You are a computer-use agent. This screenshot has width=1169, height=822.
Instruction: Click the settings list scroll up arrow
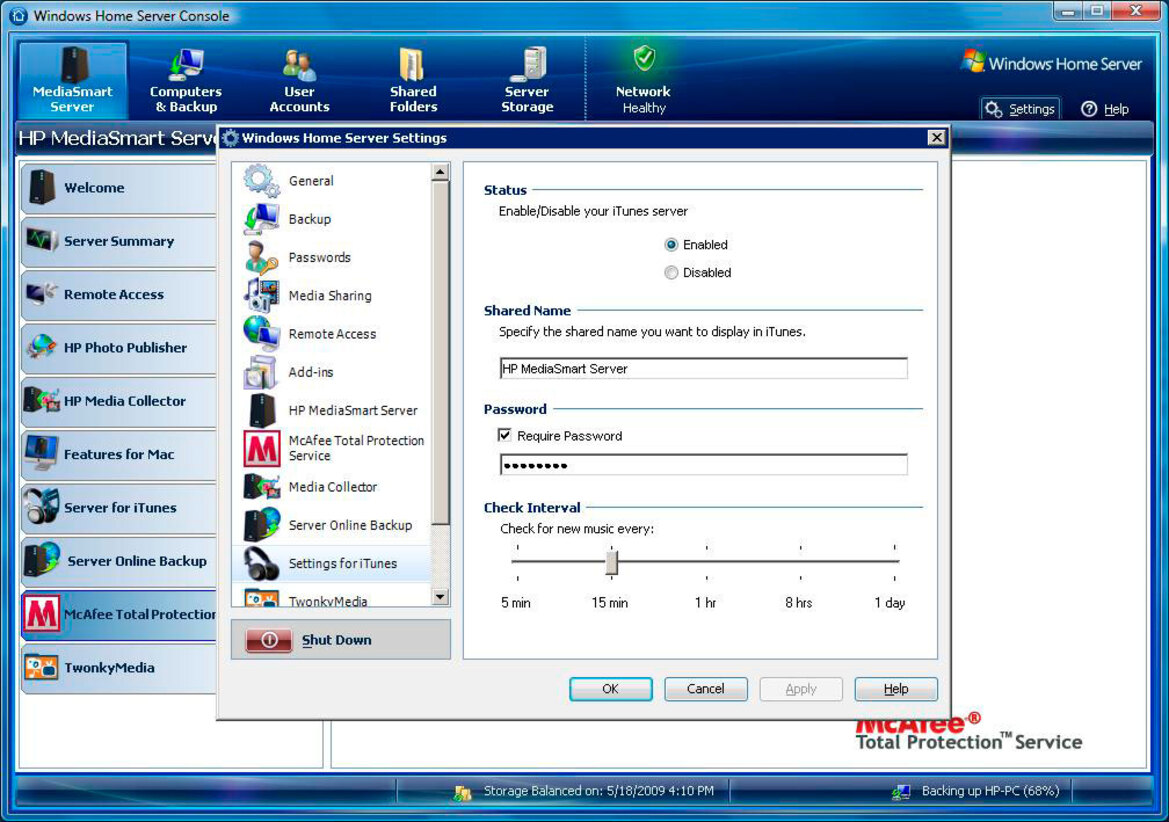440,172
